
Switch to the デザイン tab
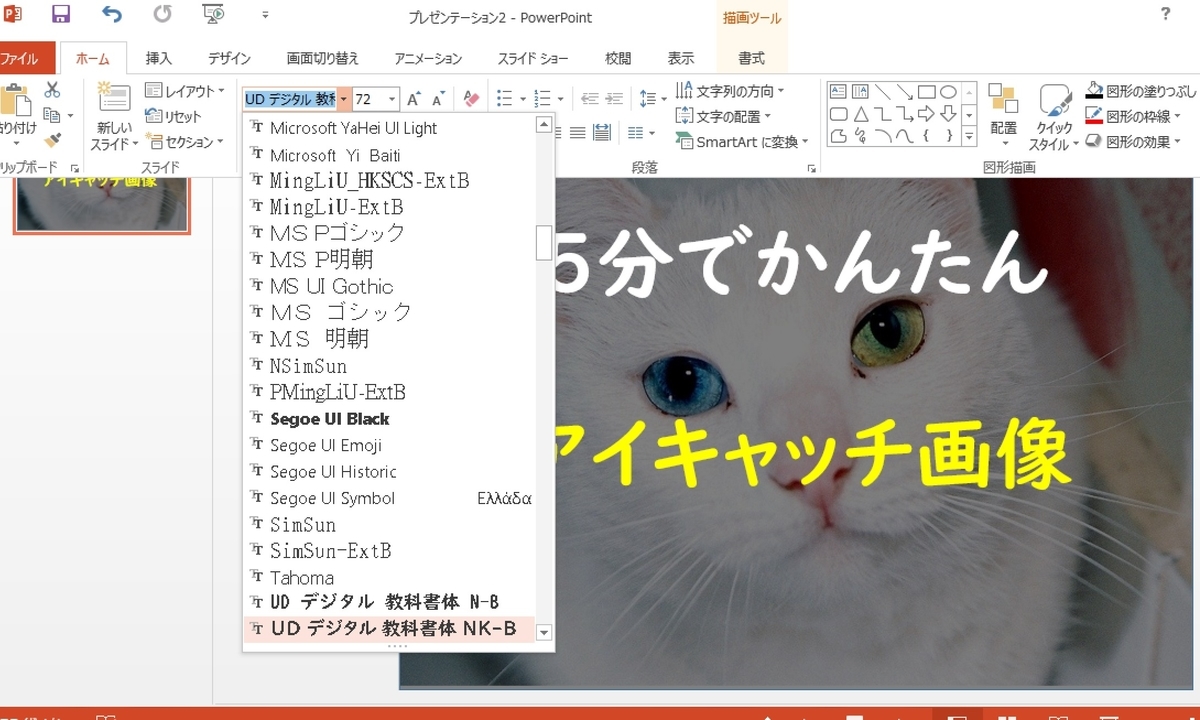point(229,58)
